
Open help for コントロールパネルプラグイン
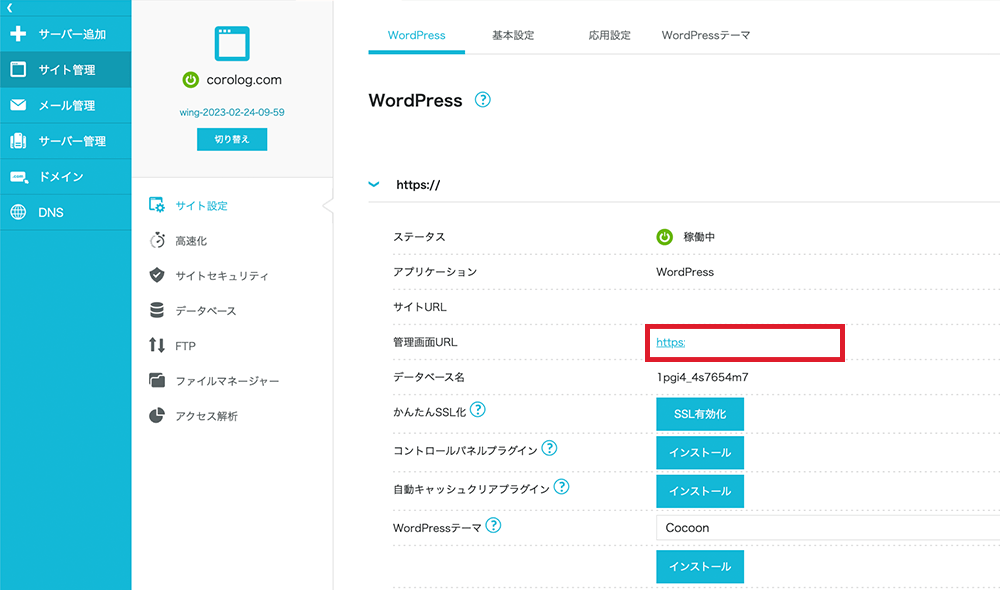pyautogui.click(x=549, y=449)
